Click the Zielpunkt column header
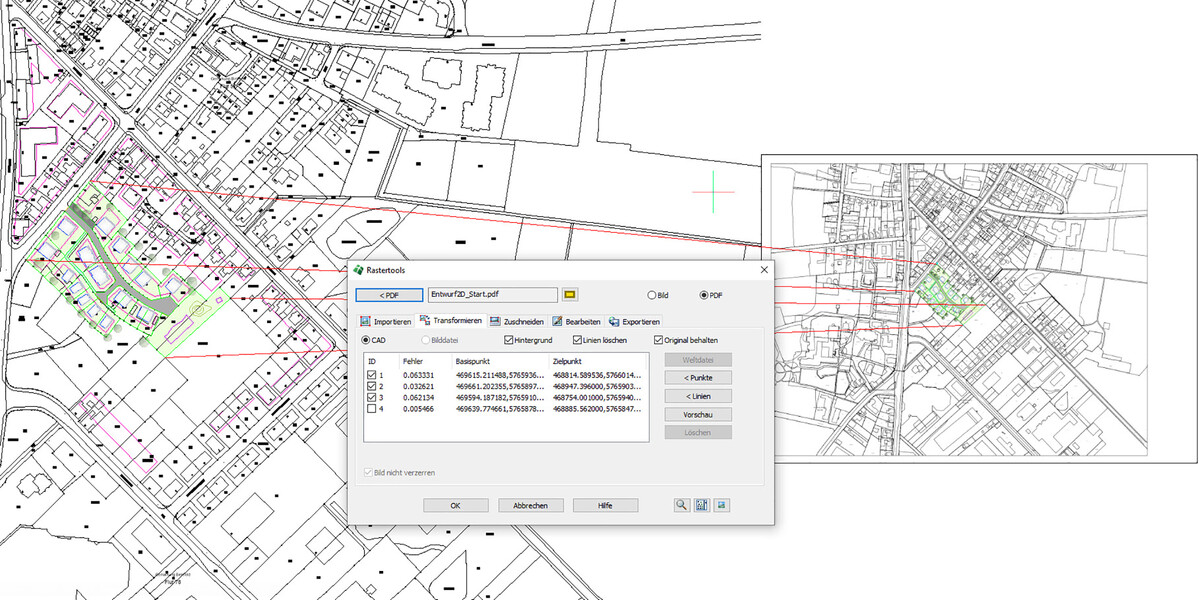The image size is (1199, 600). 568,360
